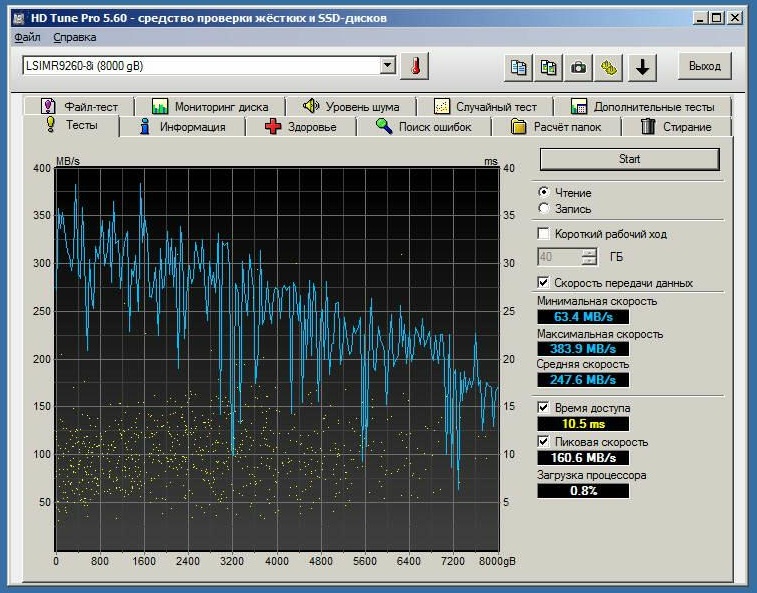Open the options gear icon
757x593 pixels.
(x=609, y=67)
